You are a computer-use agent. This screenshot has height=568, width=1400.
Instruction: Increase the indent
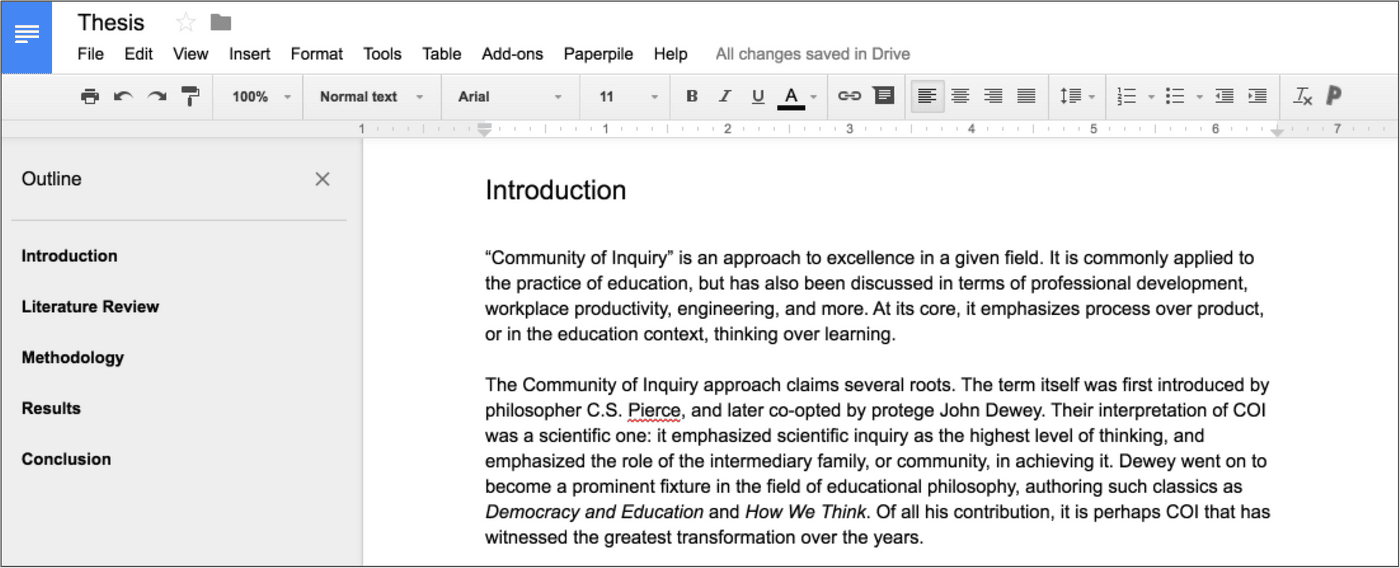(1258, 97)
